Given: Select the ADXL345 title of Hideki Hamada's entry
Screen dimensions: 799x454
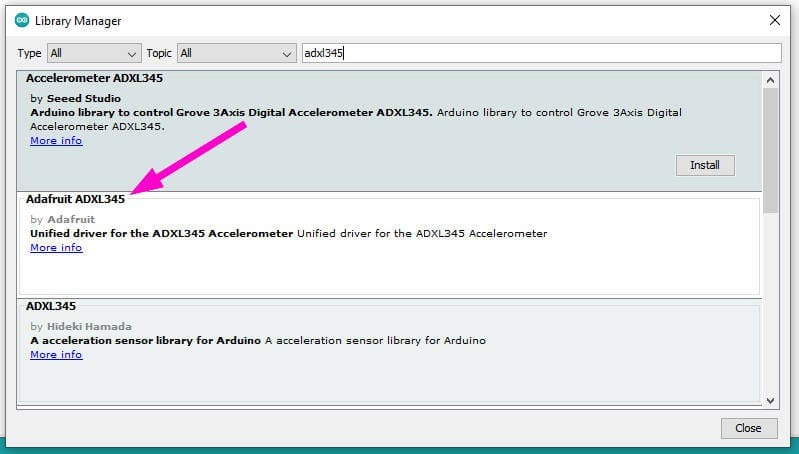Looking at the screenshot, I should click(x=51, y=306).
